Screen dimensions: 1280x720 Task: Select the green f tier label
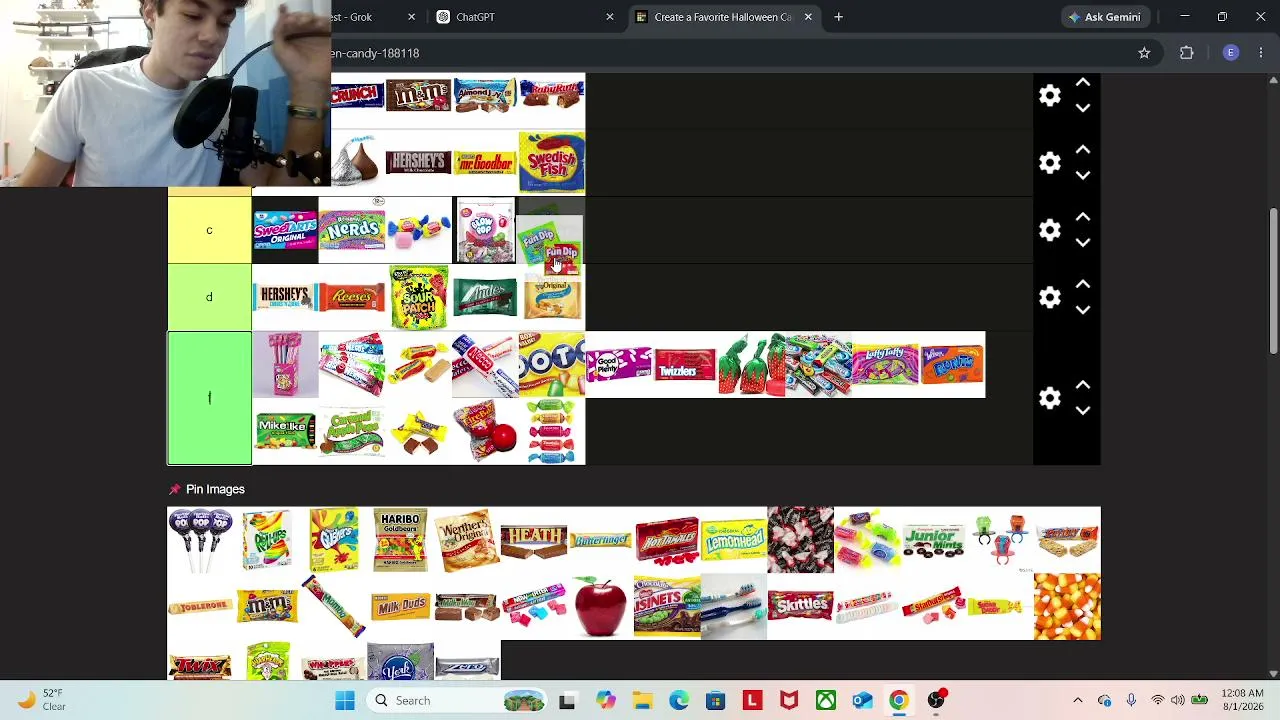click(209, 398)
